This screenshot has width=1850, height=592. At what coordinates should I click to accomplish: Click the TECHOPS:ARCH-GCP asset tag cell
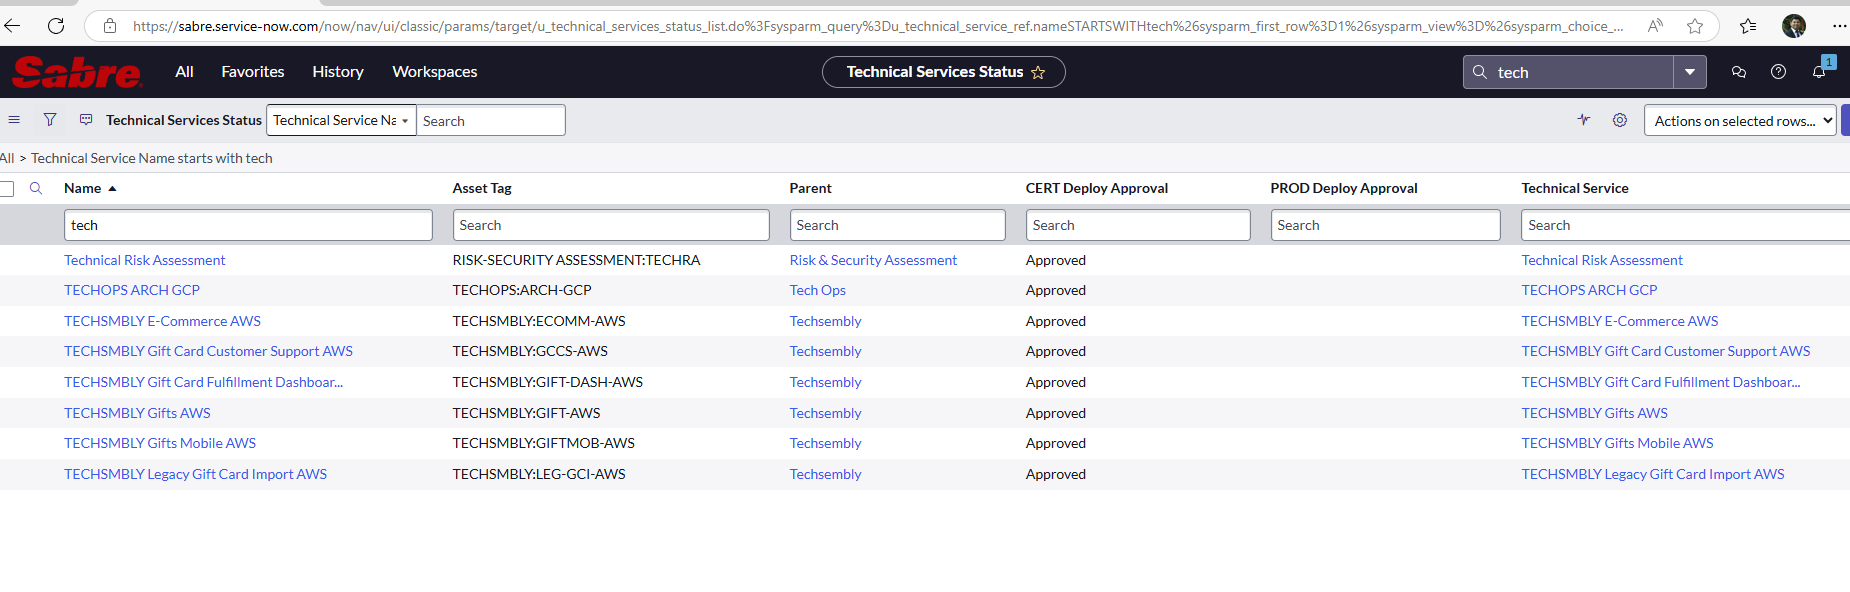[522, 290]
